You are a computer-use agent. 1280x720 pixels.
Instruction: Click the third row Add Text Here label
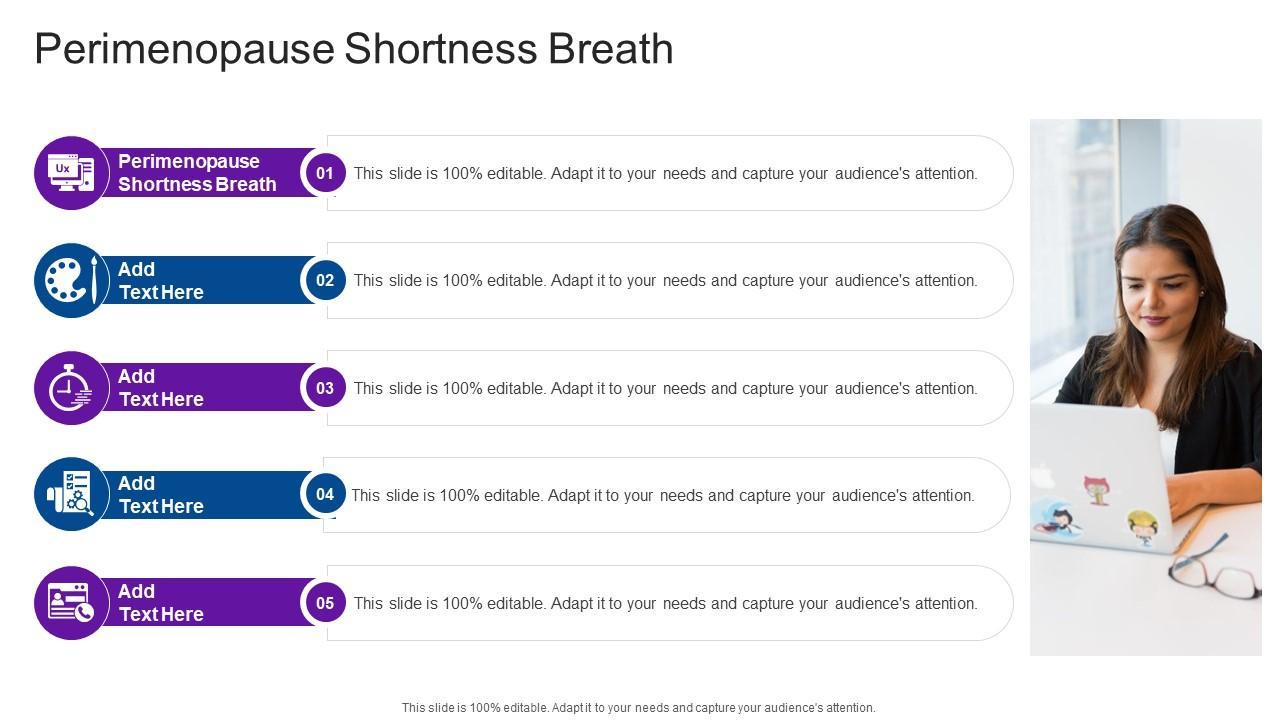click(161, 388)
